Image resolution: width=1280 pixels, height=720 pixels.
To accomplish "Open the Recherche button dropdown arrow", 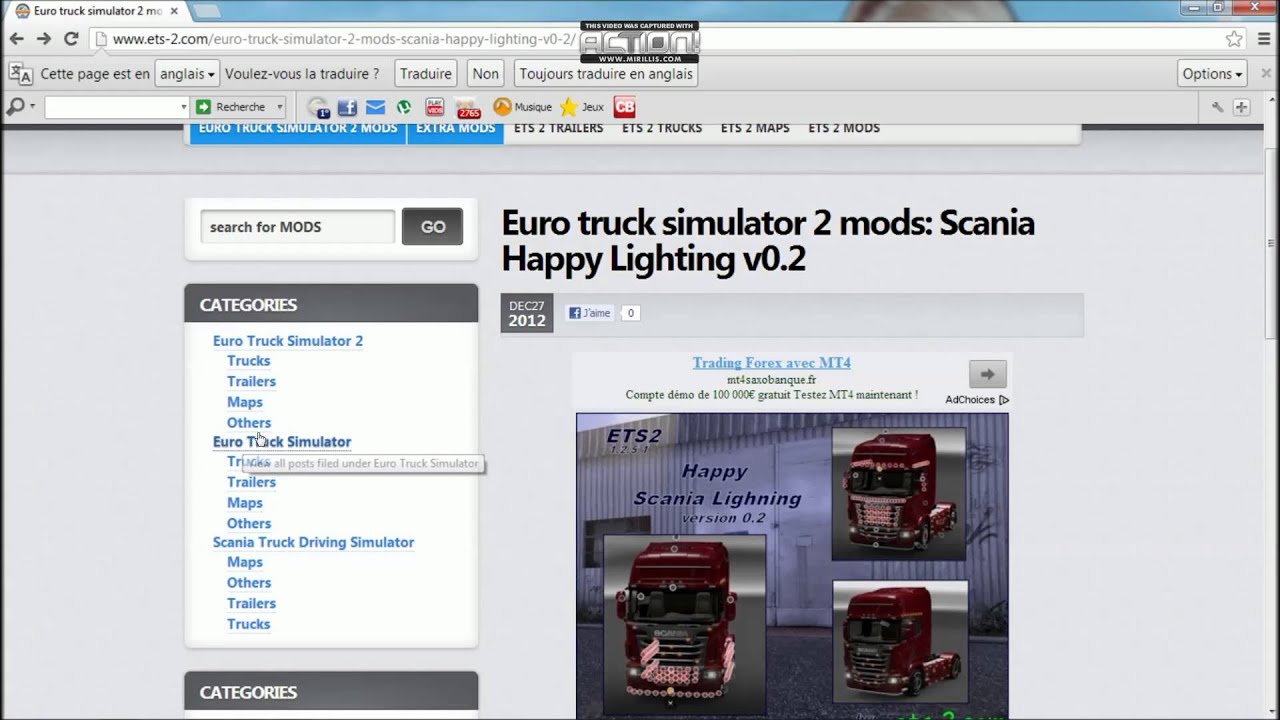I will click(280, 107).
